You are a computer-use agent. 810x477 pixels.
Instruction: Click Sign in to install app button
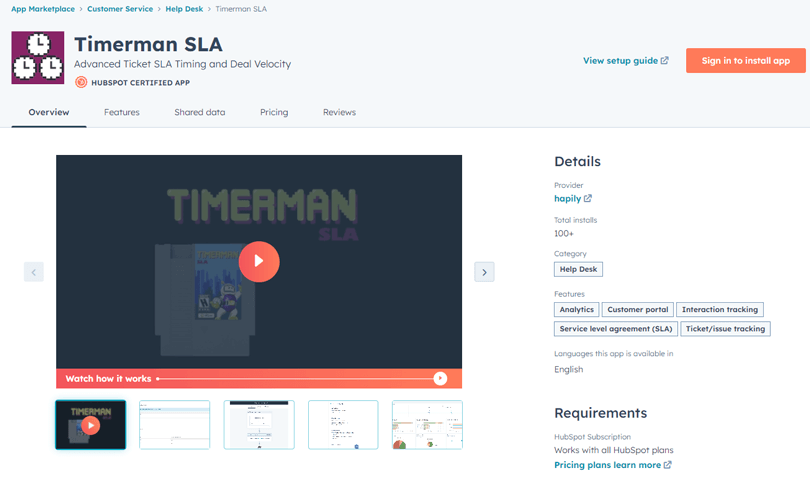tap(745, 60)
